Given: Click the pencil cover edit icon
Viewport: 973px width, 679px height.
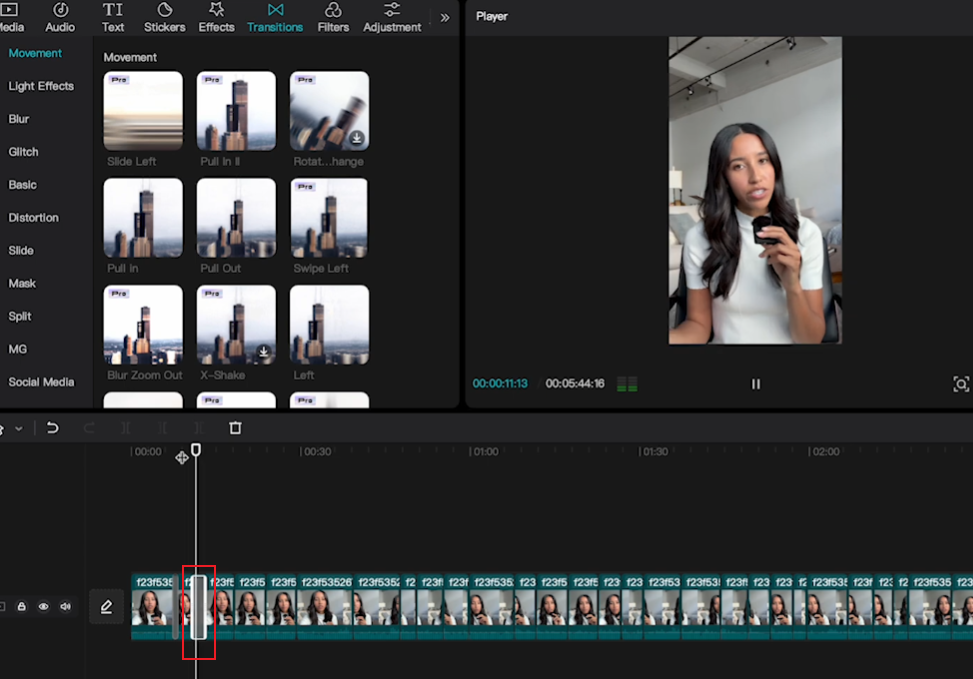Looking at the screenshot, I should coord(107,606).
